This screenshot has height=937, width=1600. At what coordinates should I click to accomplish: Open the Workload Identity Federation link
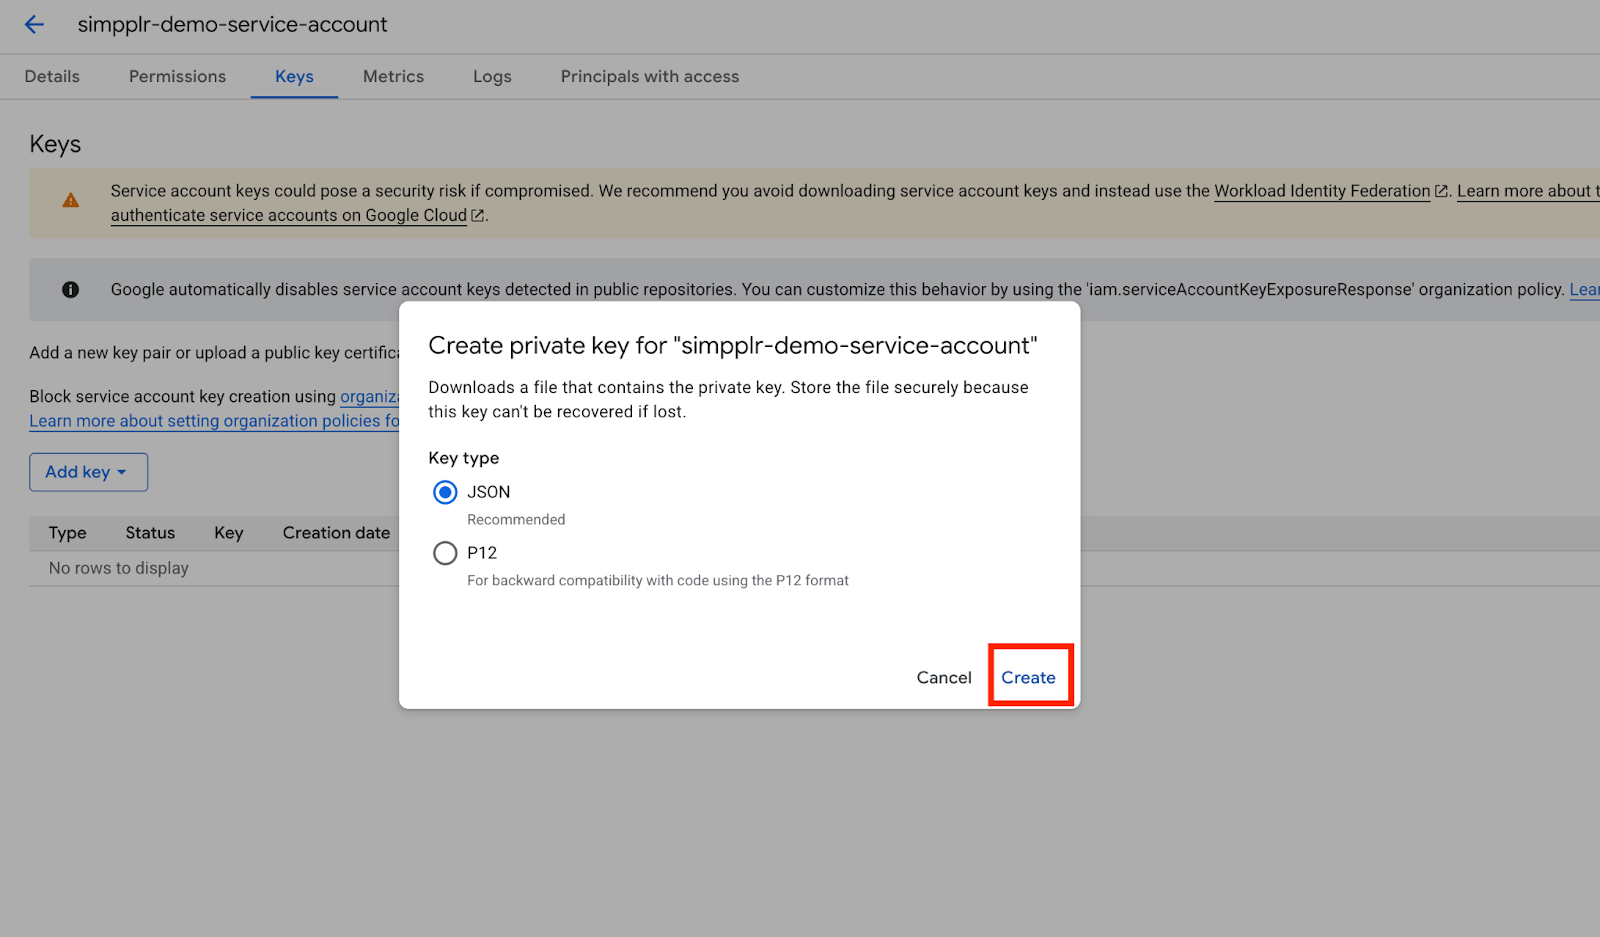coord(1321,191)
